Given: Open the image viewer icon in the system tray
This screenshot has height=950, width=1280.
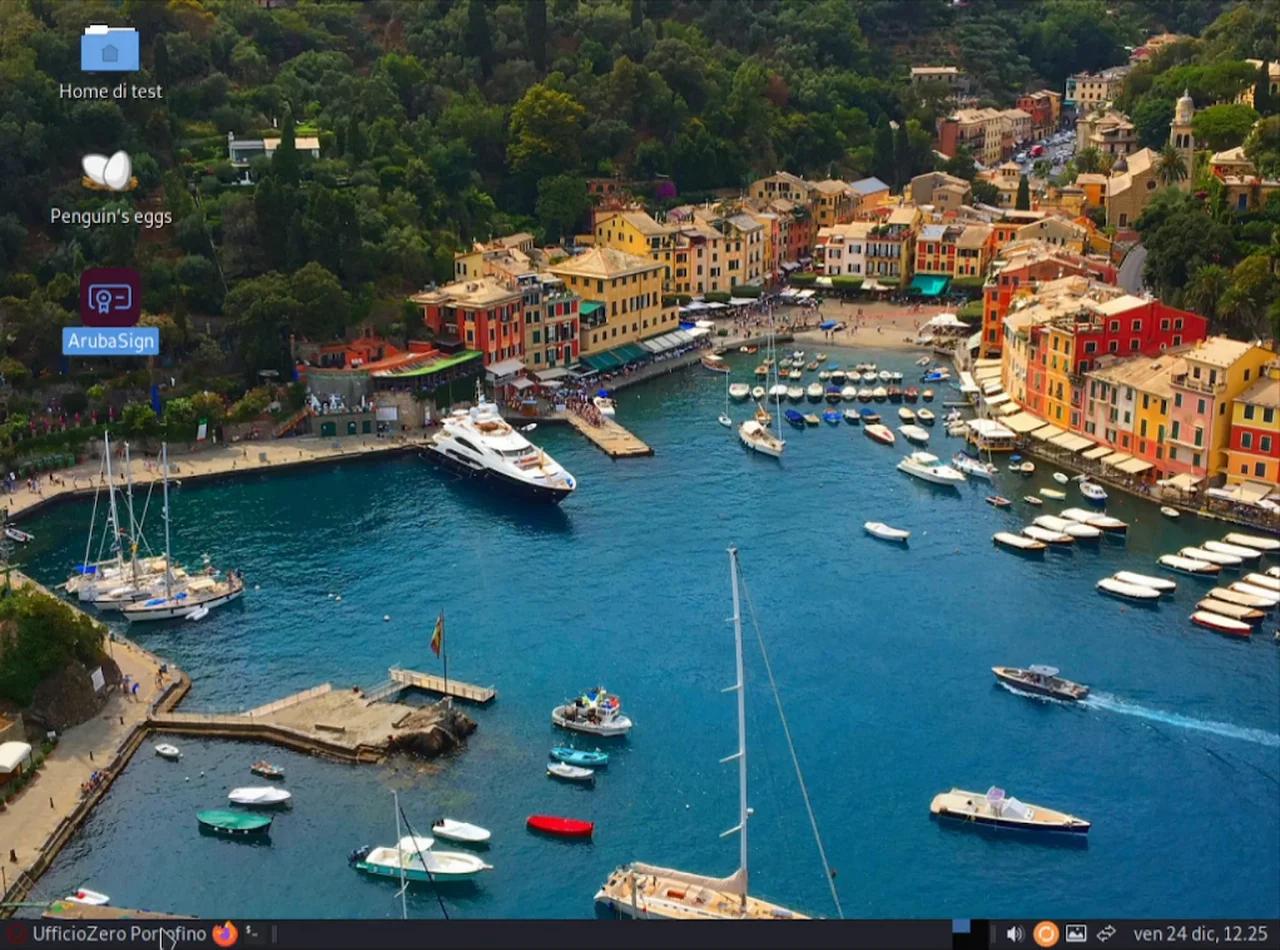Looking at the screenshot, I should (1075, 932).
